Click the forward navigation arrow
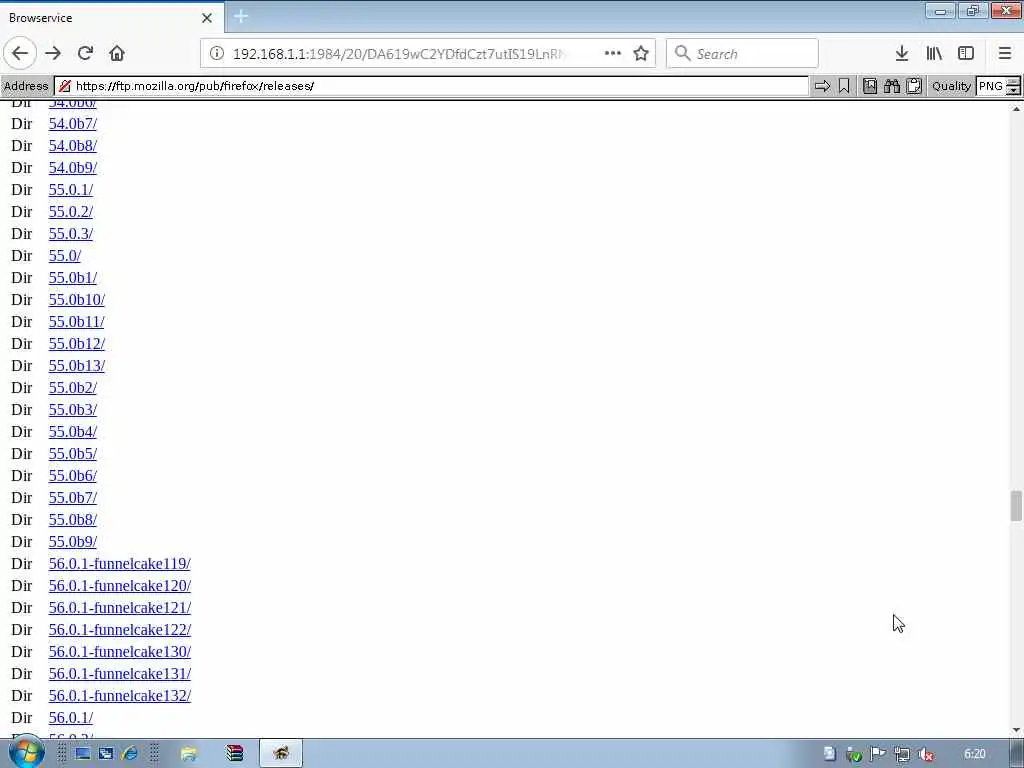This screenshot has width=1024, height=768. point(53,53)
